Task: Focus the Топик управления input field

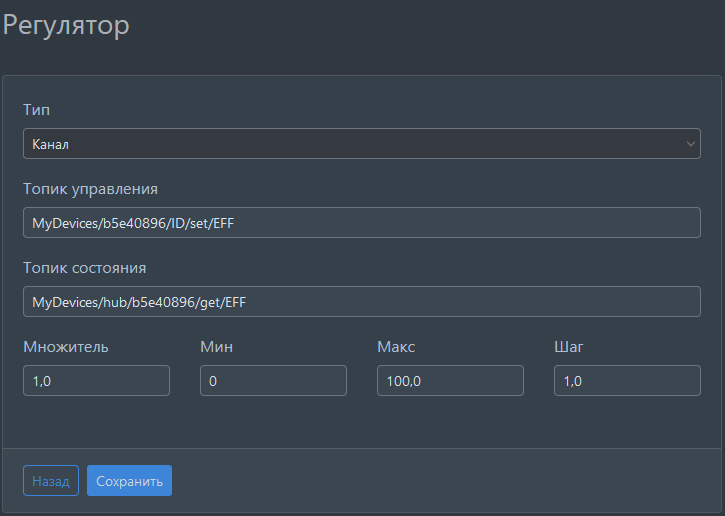Action: 361,223
